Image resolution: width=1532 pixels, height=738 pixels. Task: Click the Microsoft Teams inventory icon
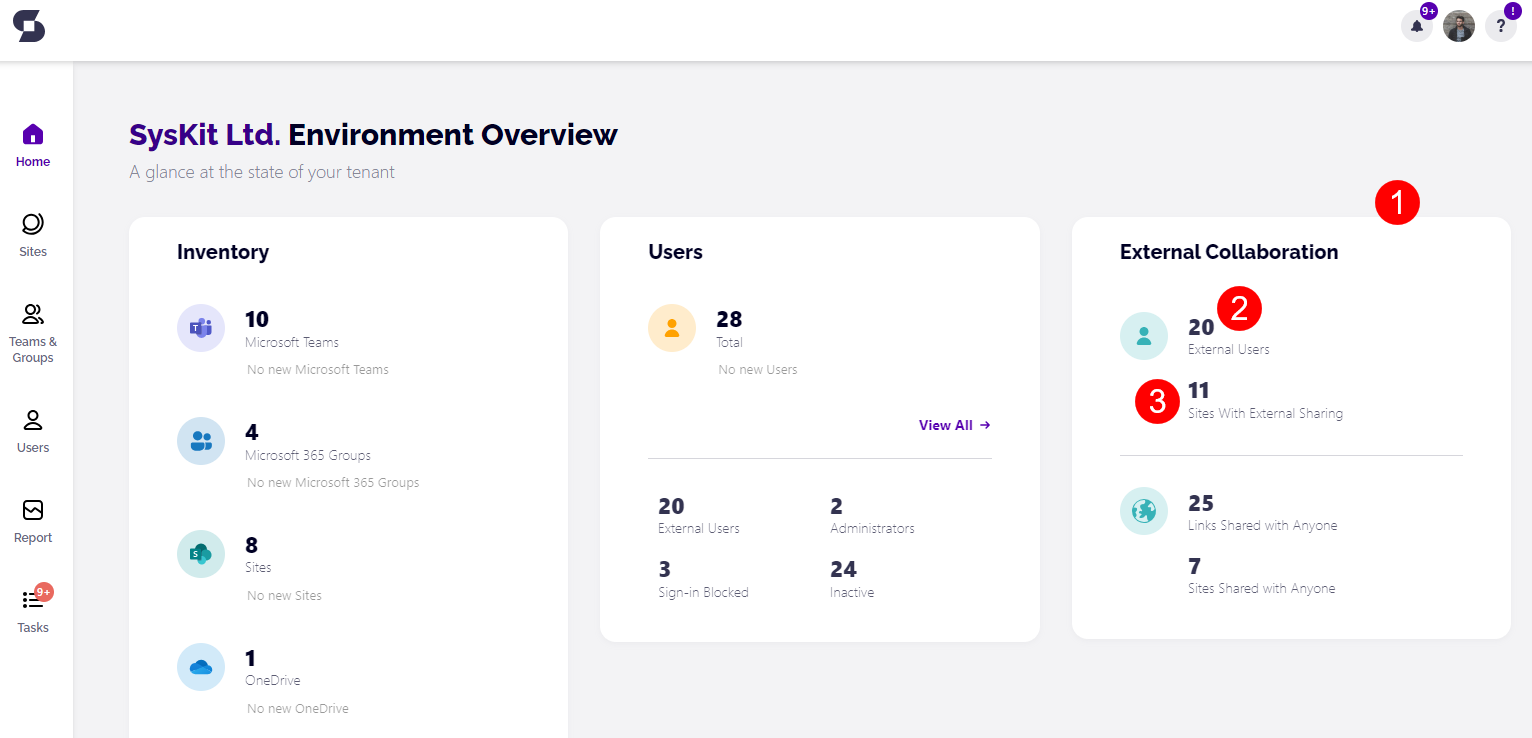click(201, 327)
